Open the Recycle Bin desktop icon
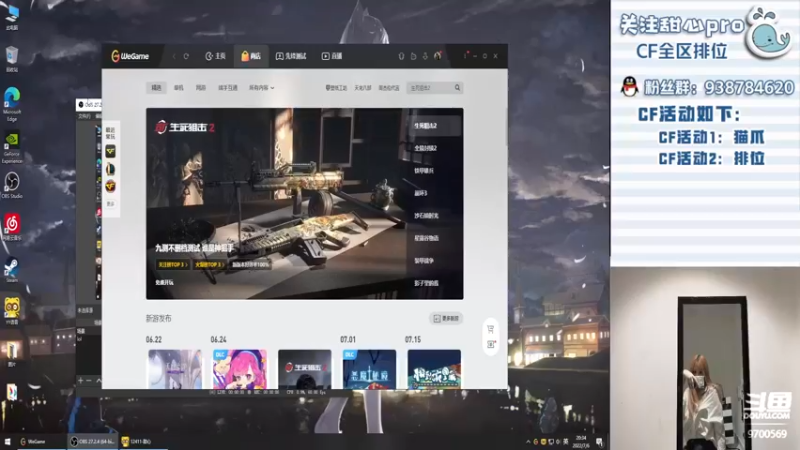This screenshot has width=800, height=450. tap(12, 59)
